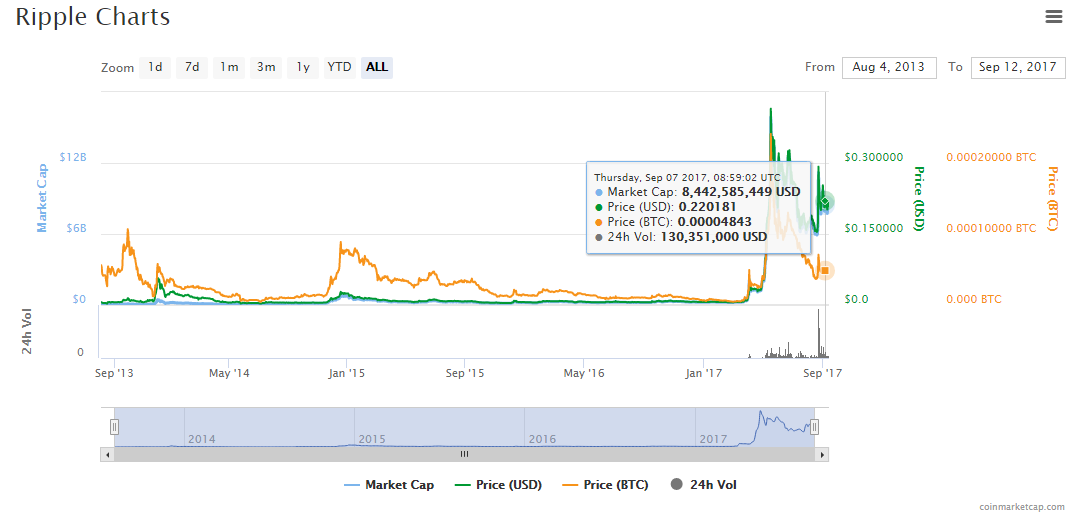1086x512 pixels.
Task: Click the Market Cap vertical axis title
Action: [42, 198]
